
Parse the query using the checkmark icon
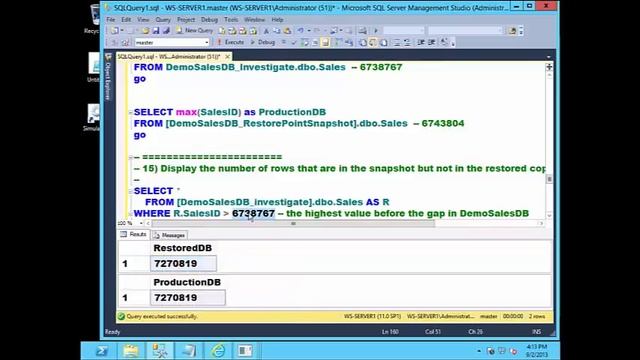[x=294, y=42]
